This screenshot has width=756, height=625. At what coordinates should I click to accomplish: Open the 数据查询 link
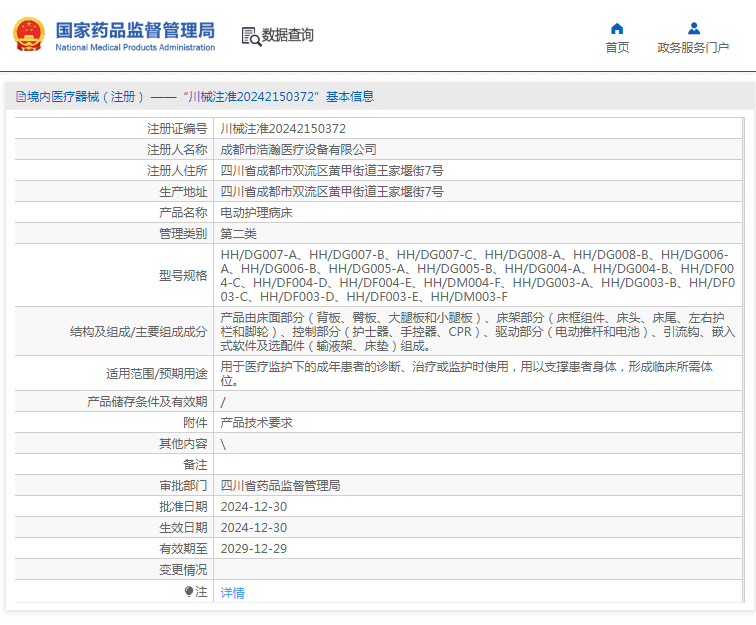click(x=287, y=35)
